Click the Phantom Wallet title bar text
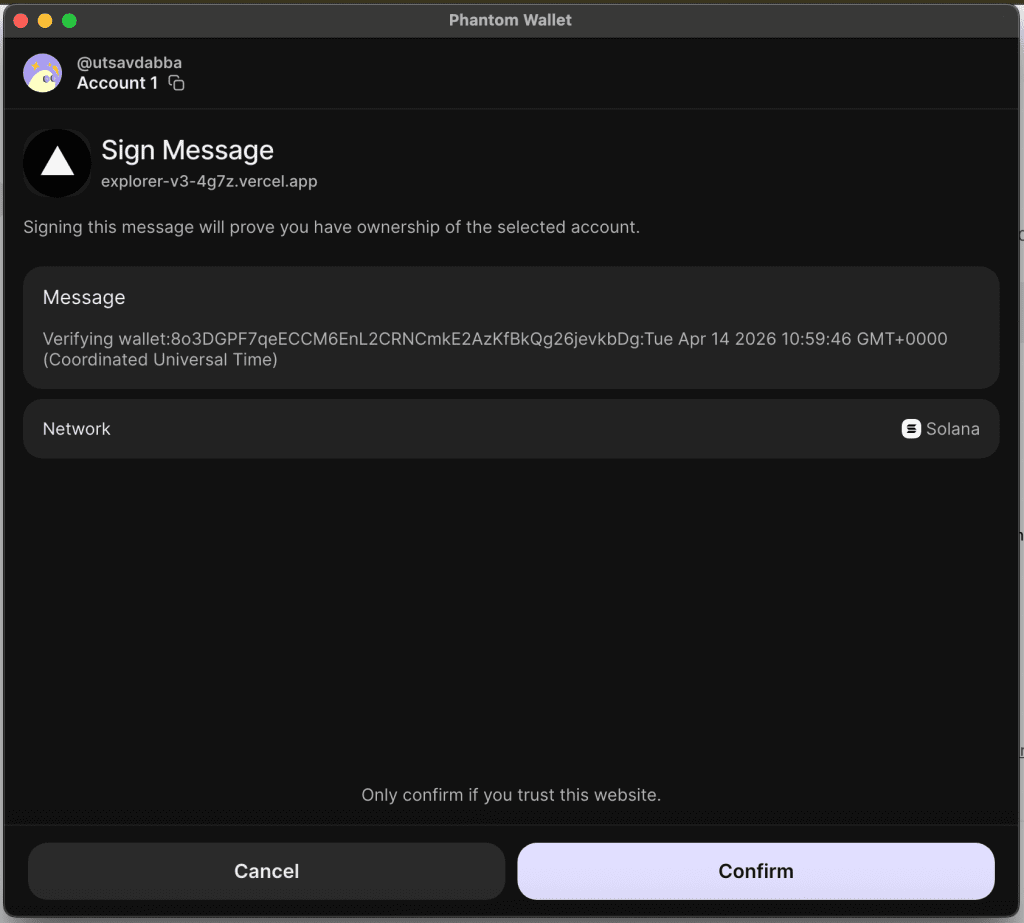Screen dimensions: 1024x923 [x=510, y=20]
